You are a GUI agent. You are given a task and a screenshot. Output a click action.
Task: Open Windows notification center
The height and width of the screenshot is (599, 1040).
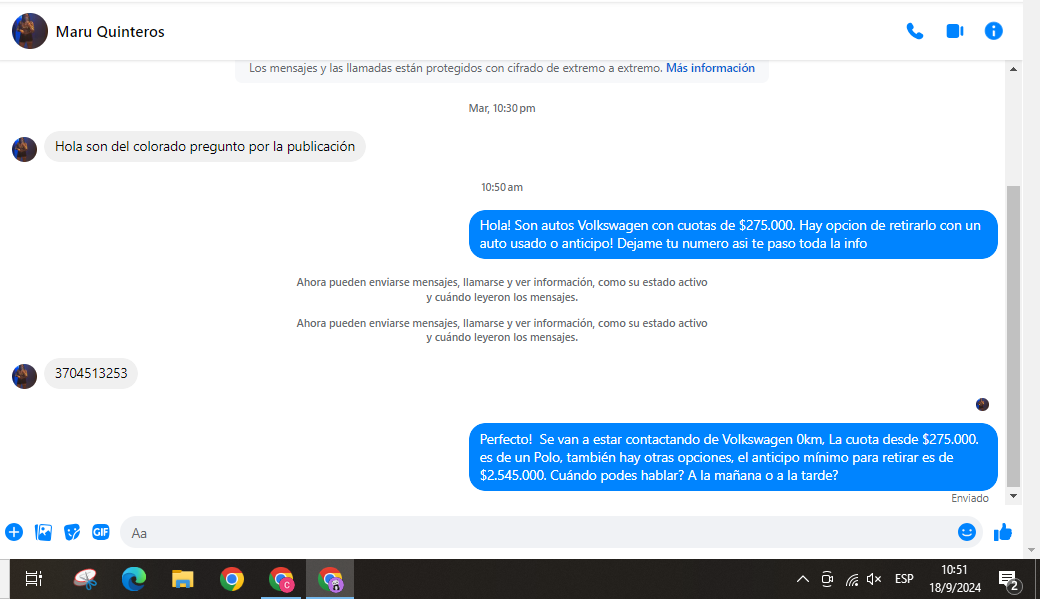(x=1009, y=580)
